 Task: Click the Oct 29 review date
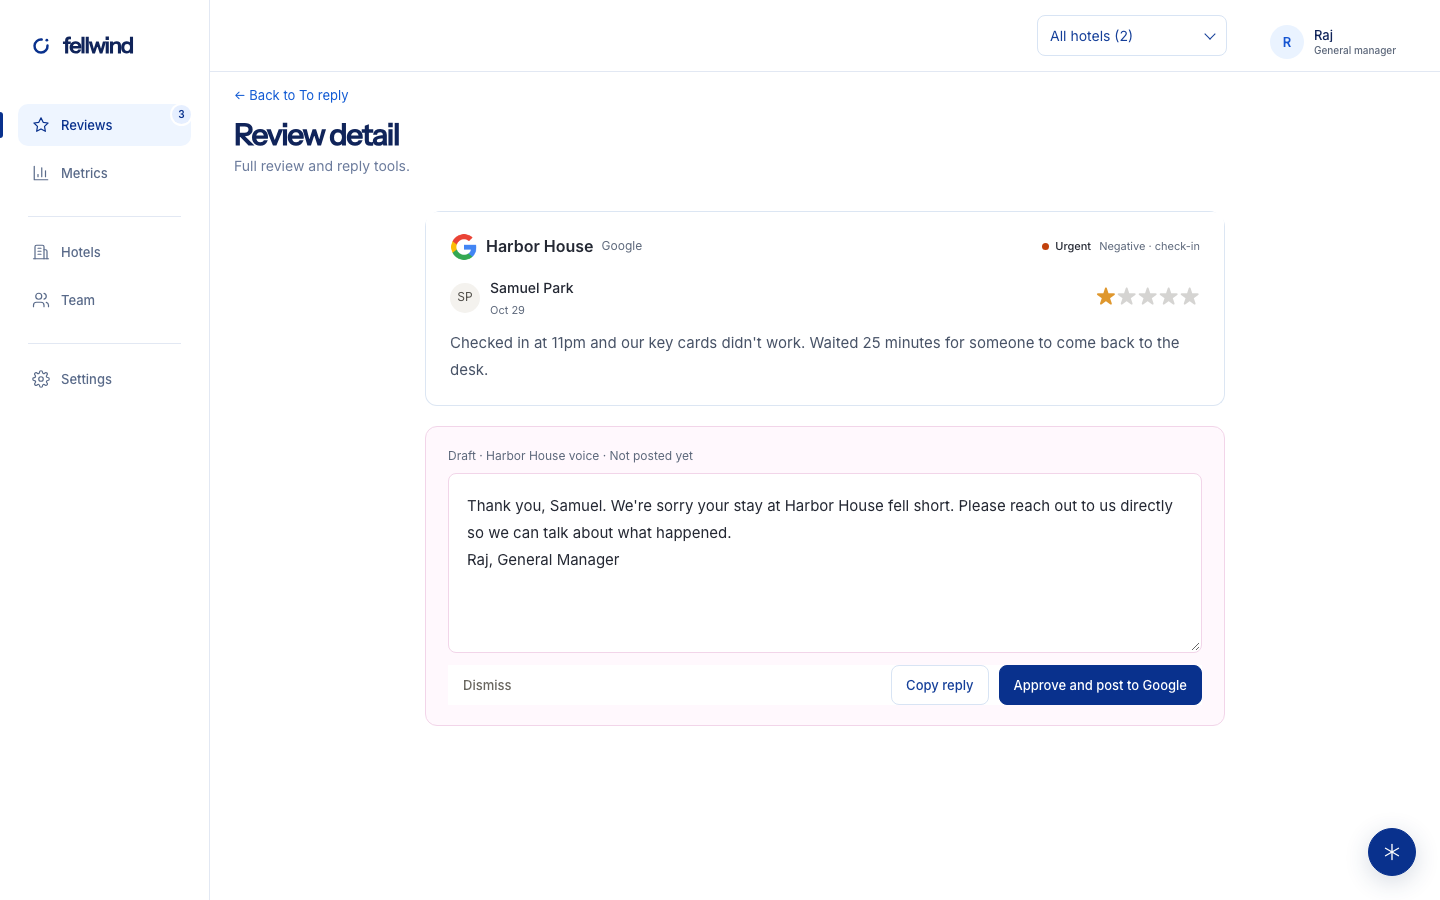[x=507, y=310]
